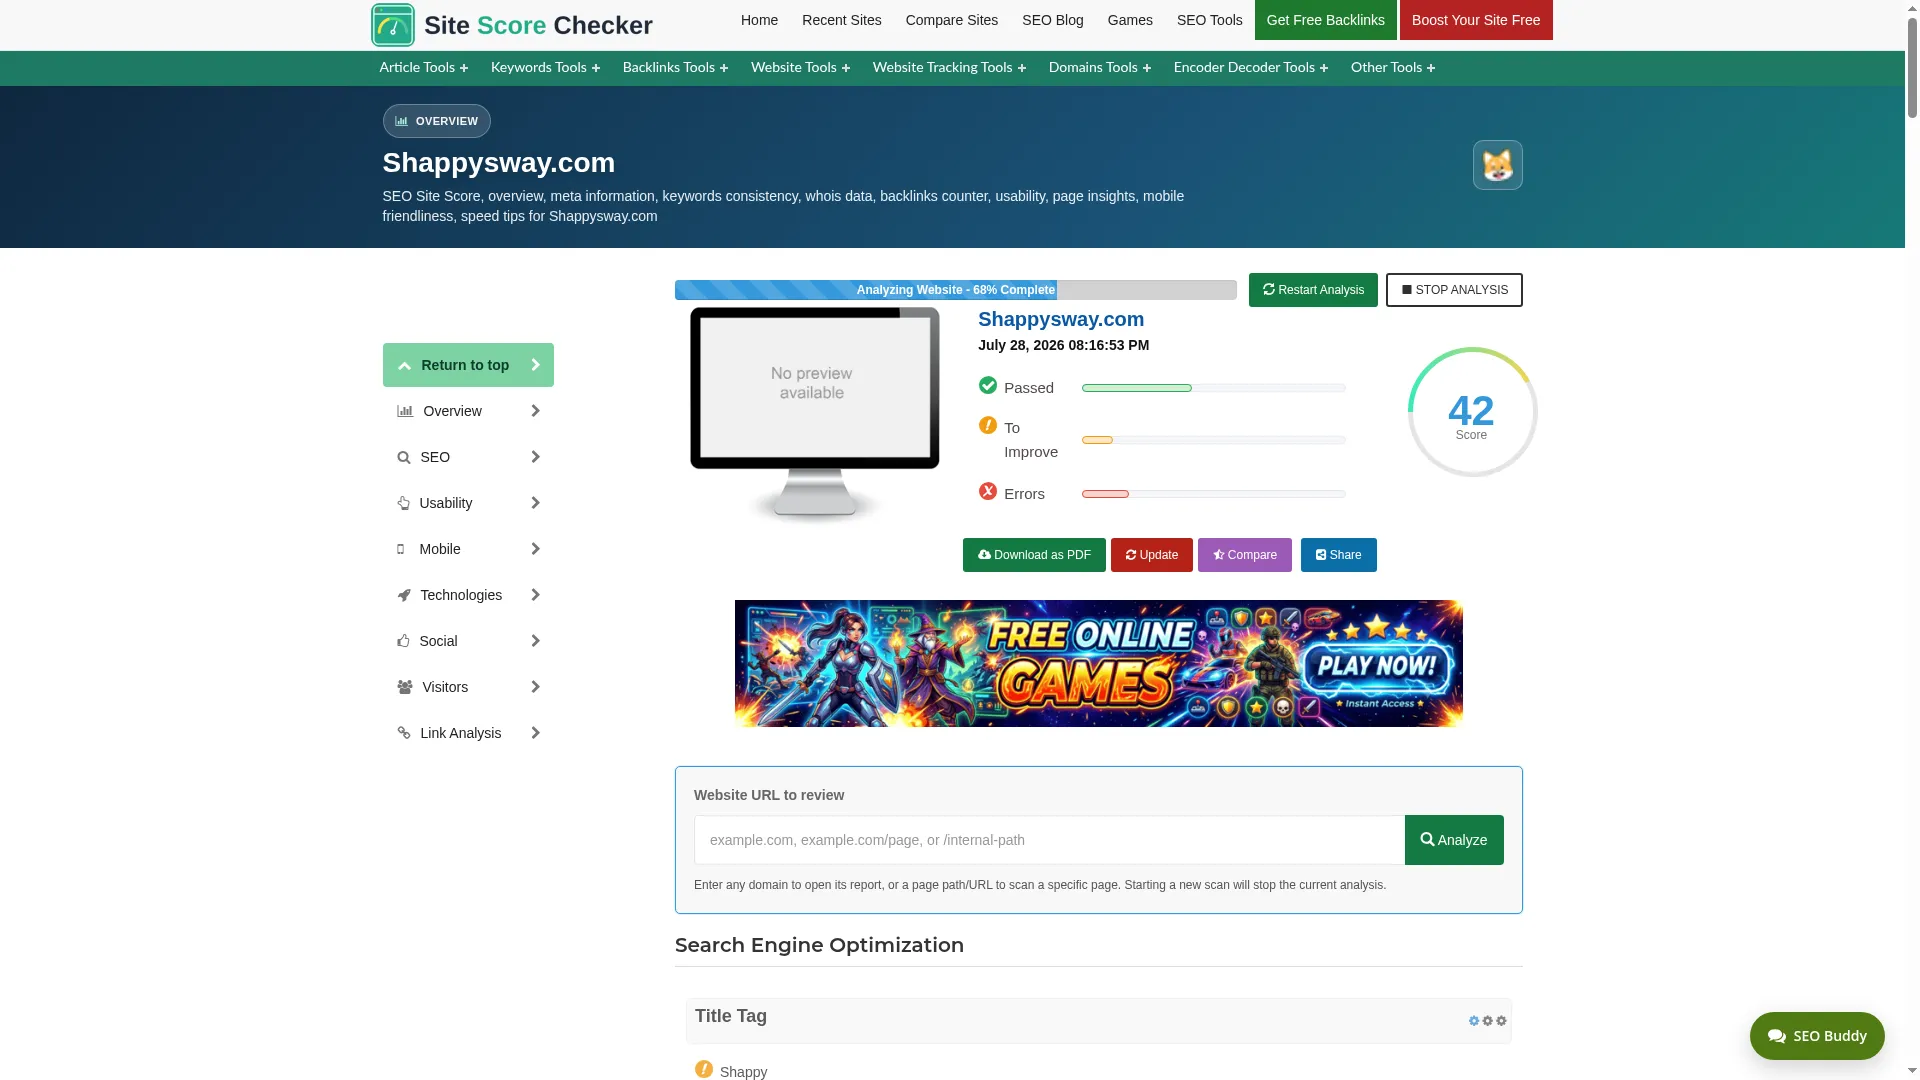Select the Mobile phone icon in sidebar

point(401,549)
